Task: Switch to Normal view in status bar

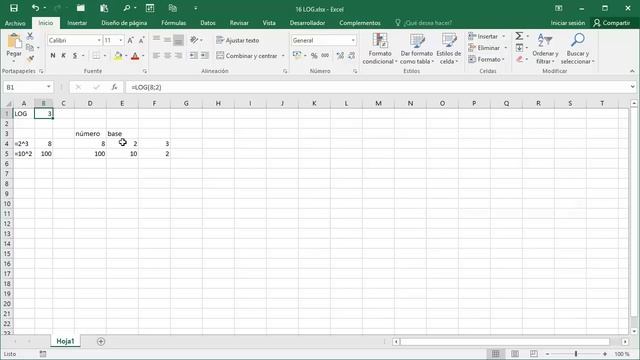Action: click(496, 354)
